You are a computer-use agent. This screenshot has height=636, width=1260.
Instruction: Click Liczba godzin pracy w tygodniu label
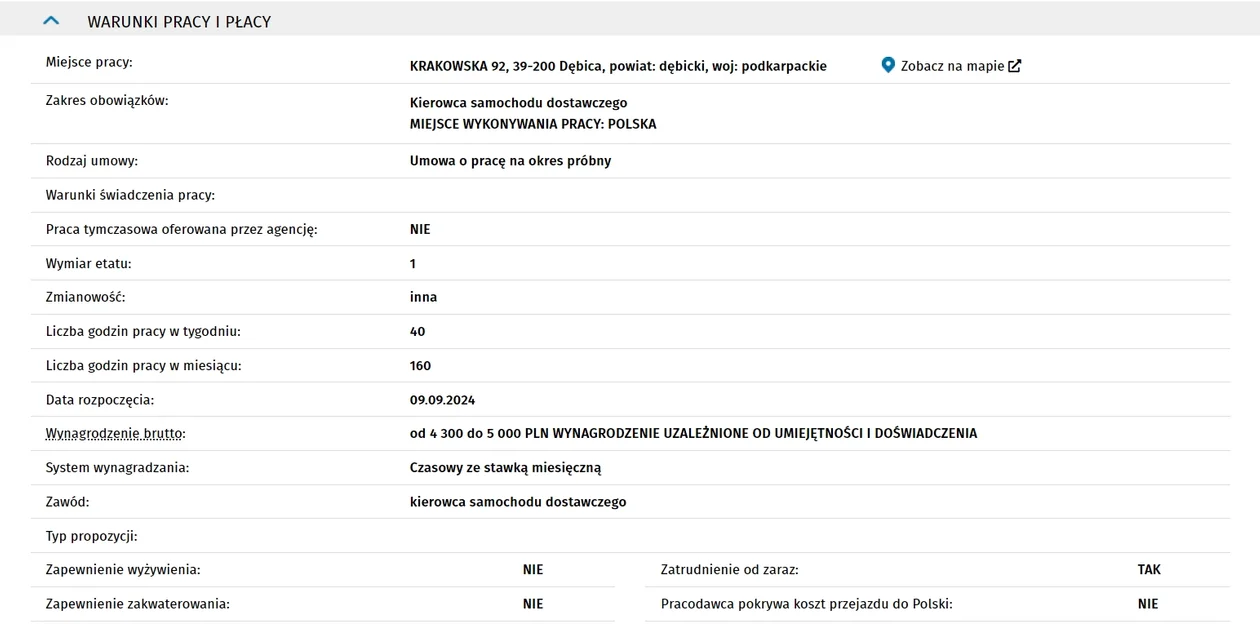click(x=144, y=331)
